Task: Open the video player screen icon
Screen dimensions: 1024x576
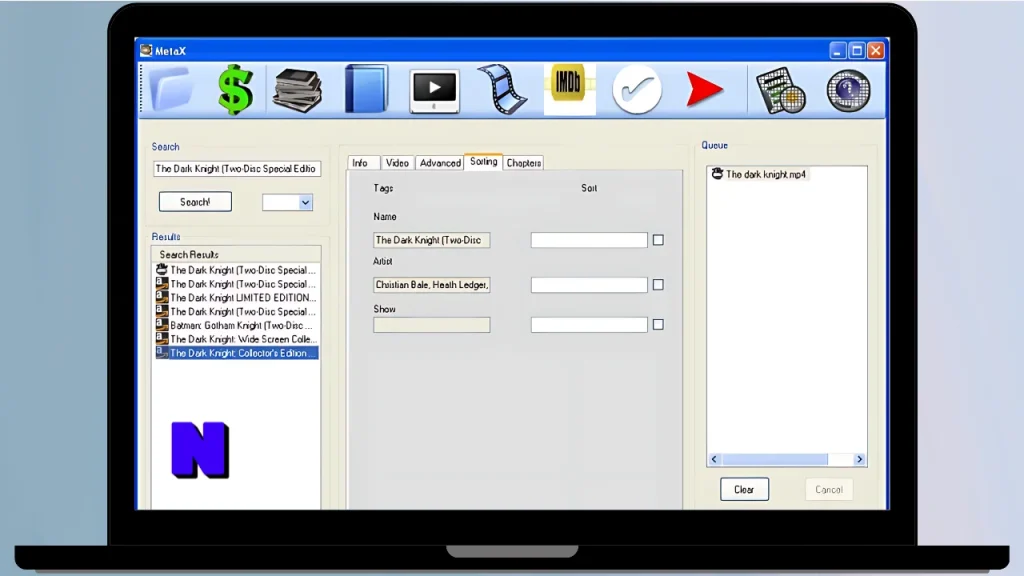Action: 434,91
